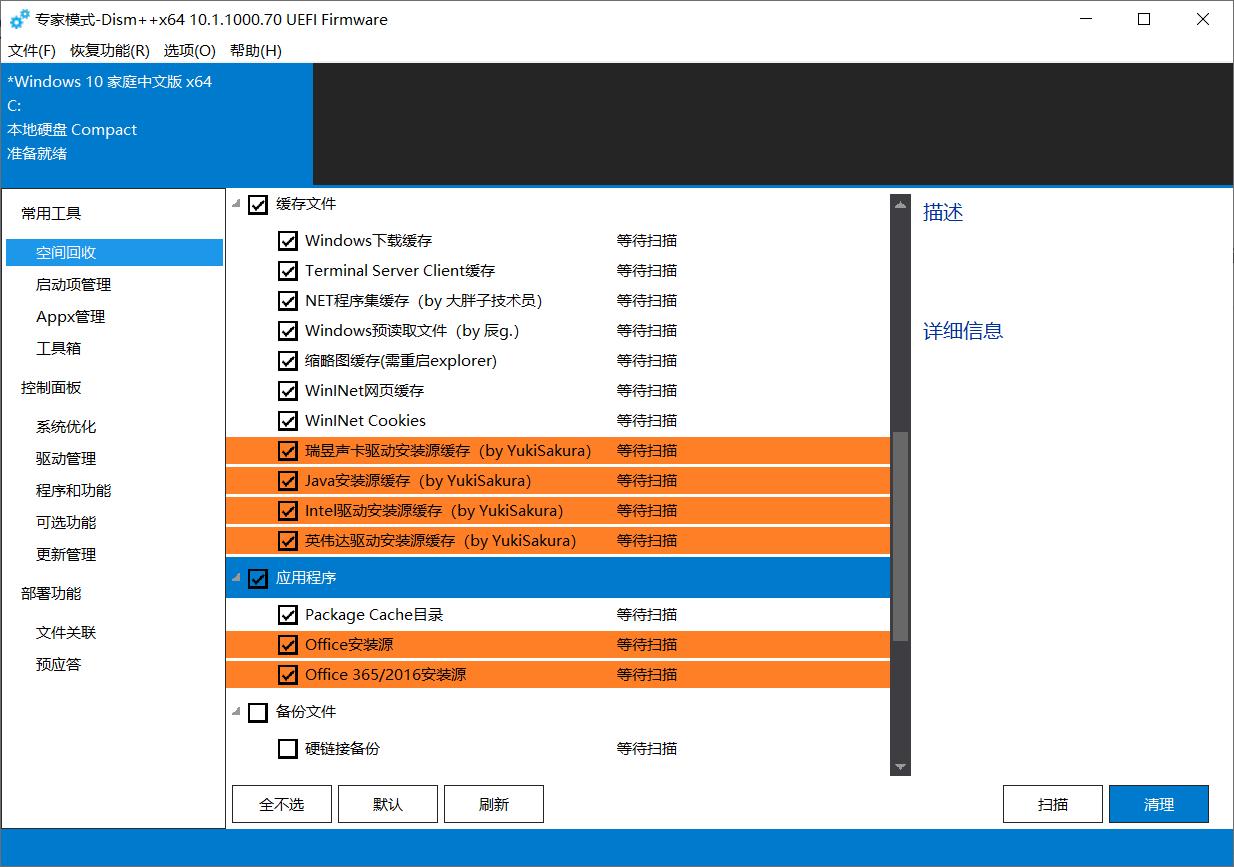This screenshot has height=867, width=1234.
Task: Open 启动项管理 in the sidebar
Action: coord(73,284)
